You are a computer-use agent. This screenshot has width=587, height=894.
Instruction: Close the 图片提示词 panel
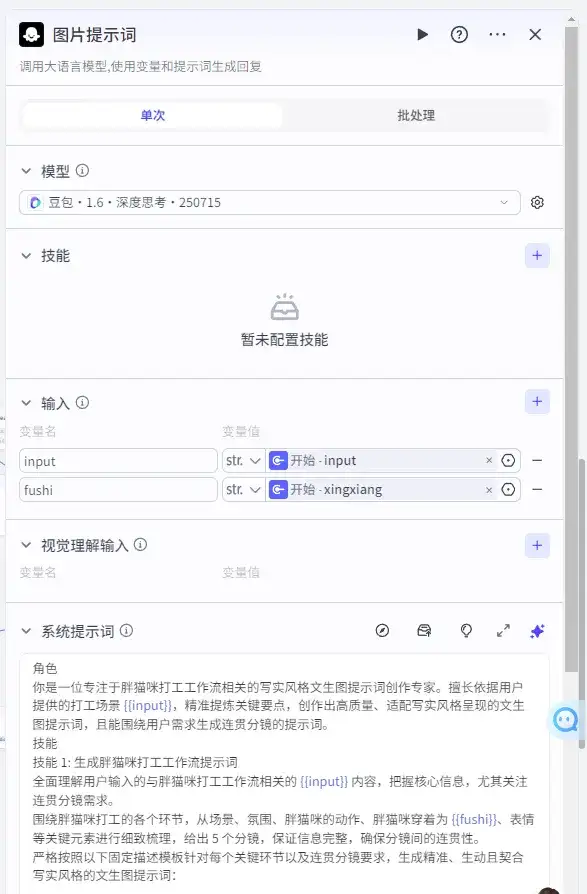tap(535, 35)
